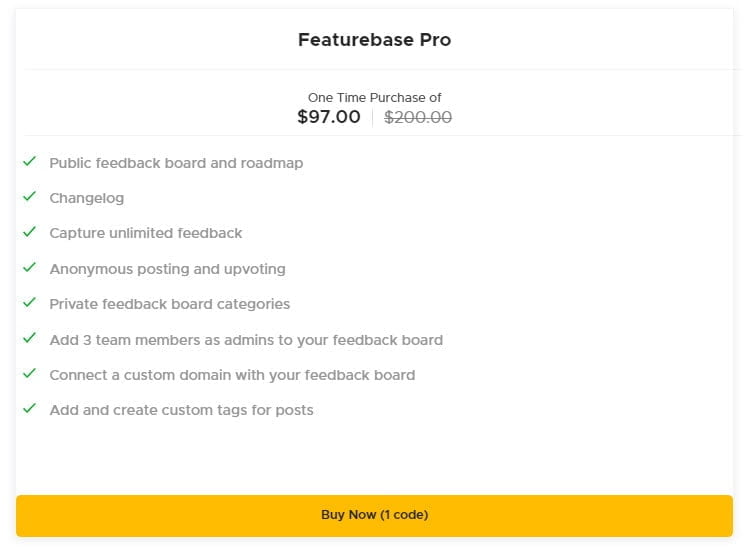The height and width of the screenshot is (555, 748).
Task: Click the Public feedback board and roadmap text
Action: pos(176,163)
